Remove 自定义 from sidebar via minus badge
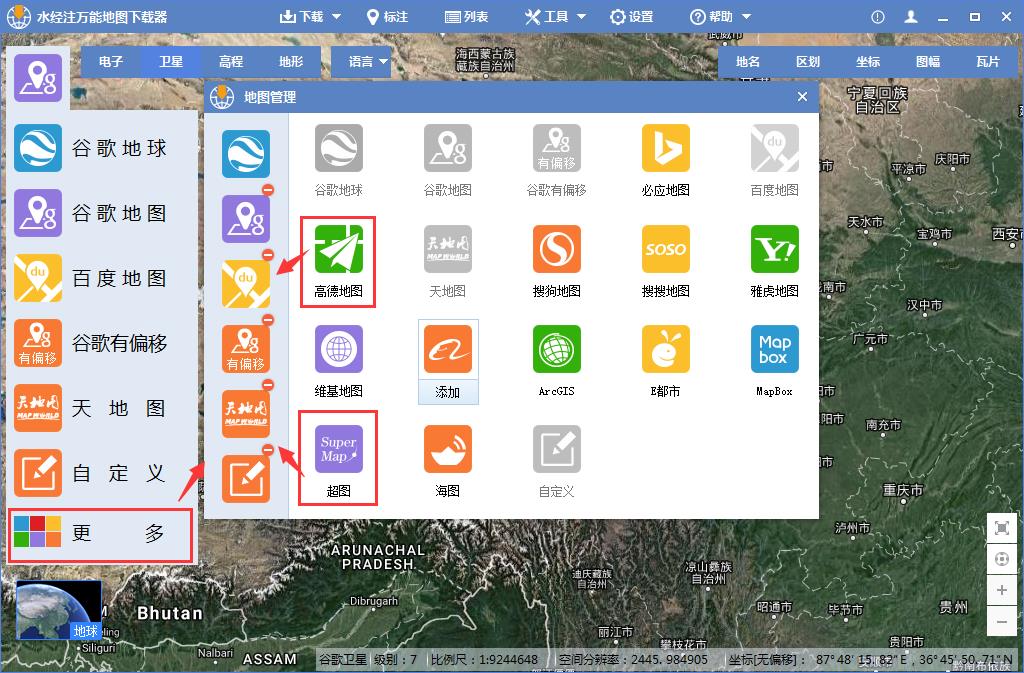This screenshot has width=1024, height=673. [268, 450]
